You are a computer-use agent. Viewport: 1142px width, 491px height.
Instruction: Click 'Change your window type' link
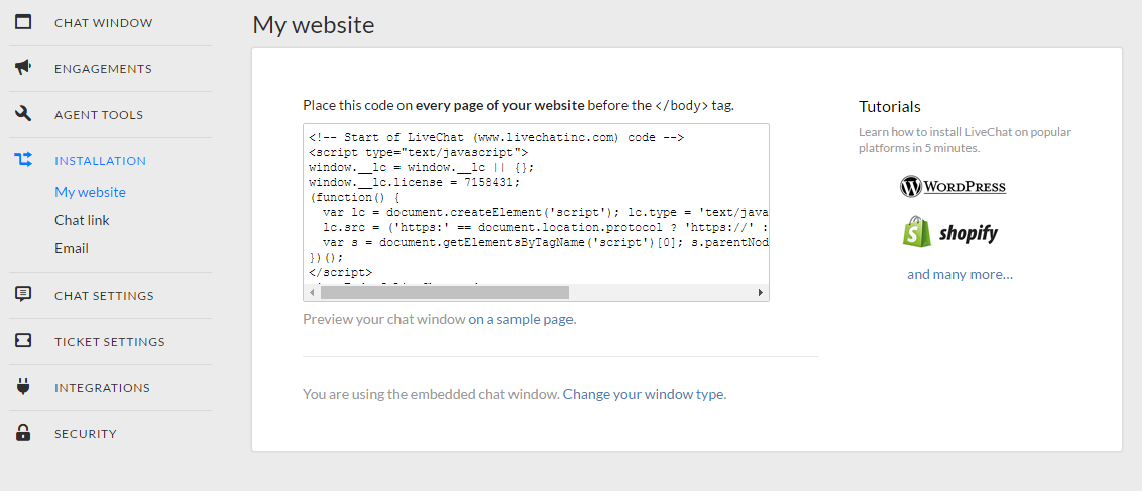click(x=645, y=394)
